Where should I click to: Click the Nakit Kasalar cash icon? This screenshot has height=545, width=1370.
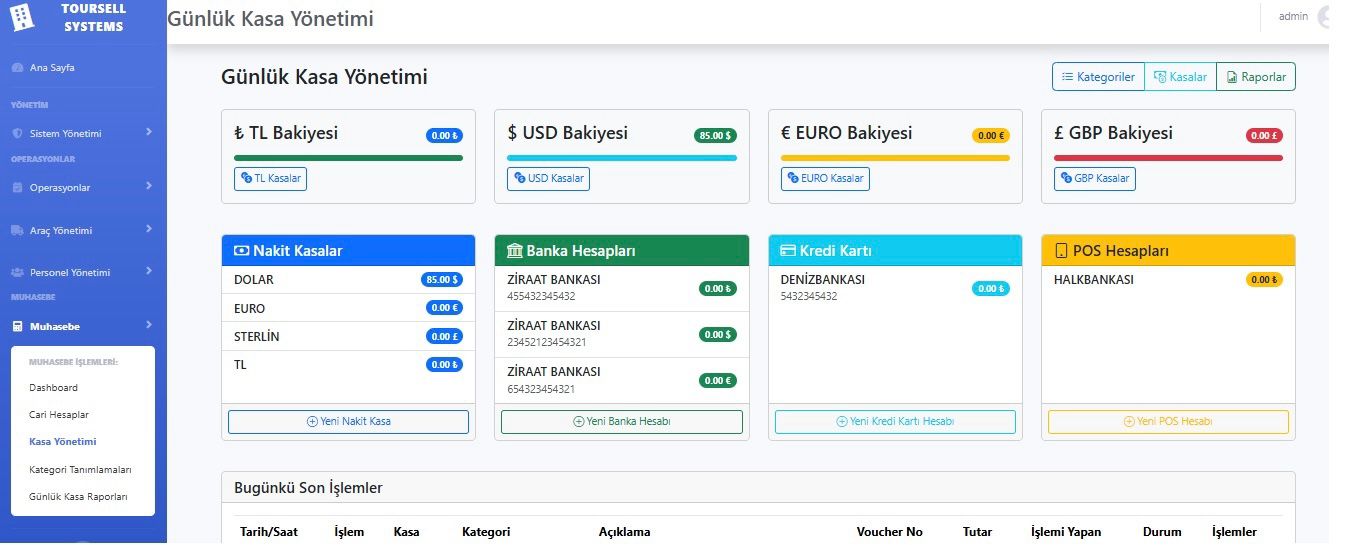pos(241,251)
